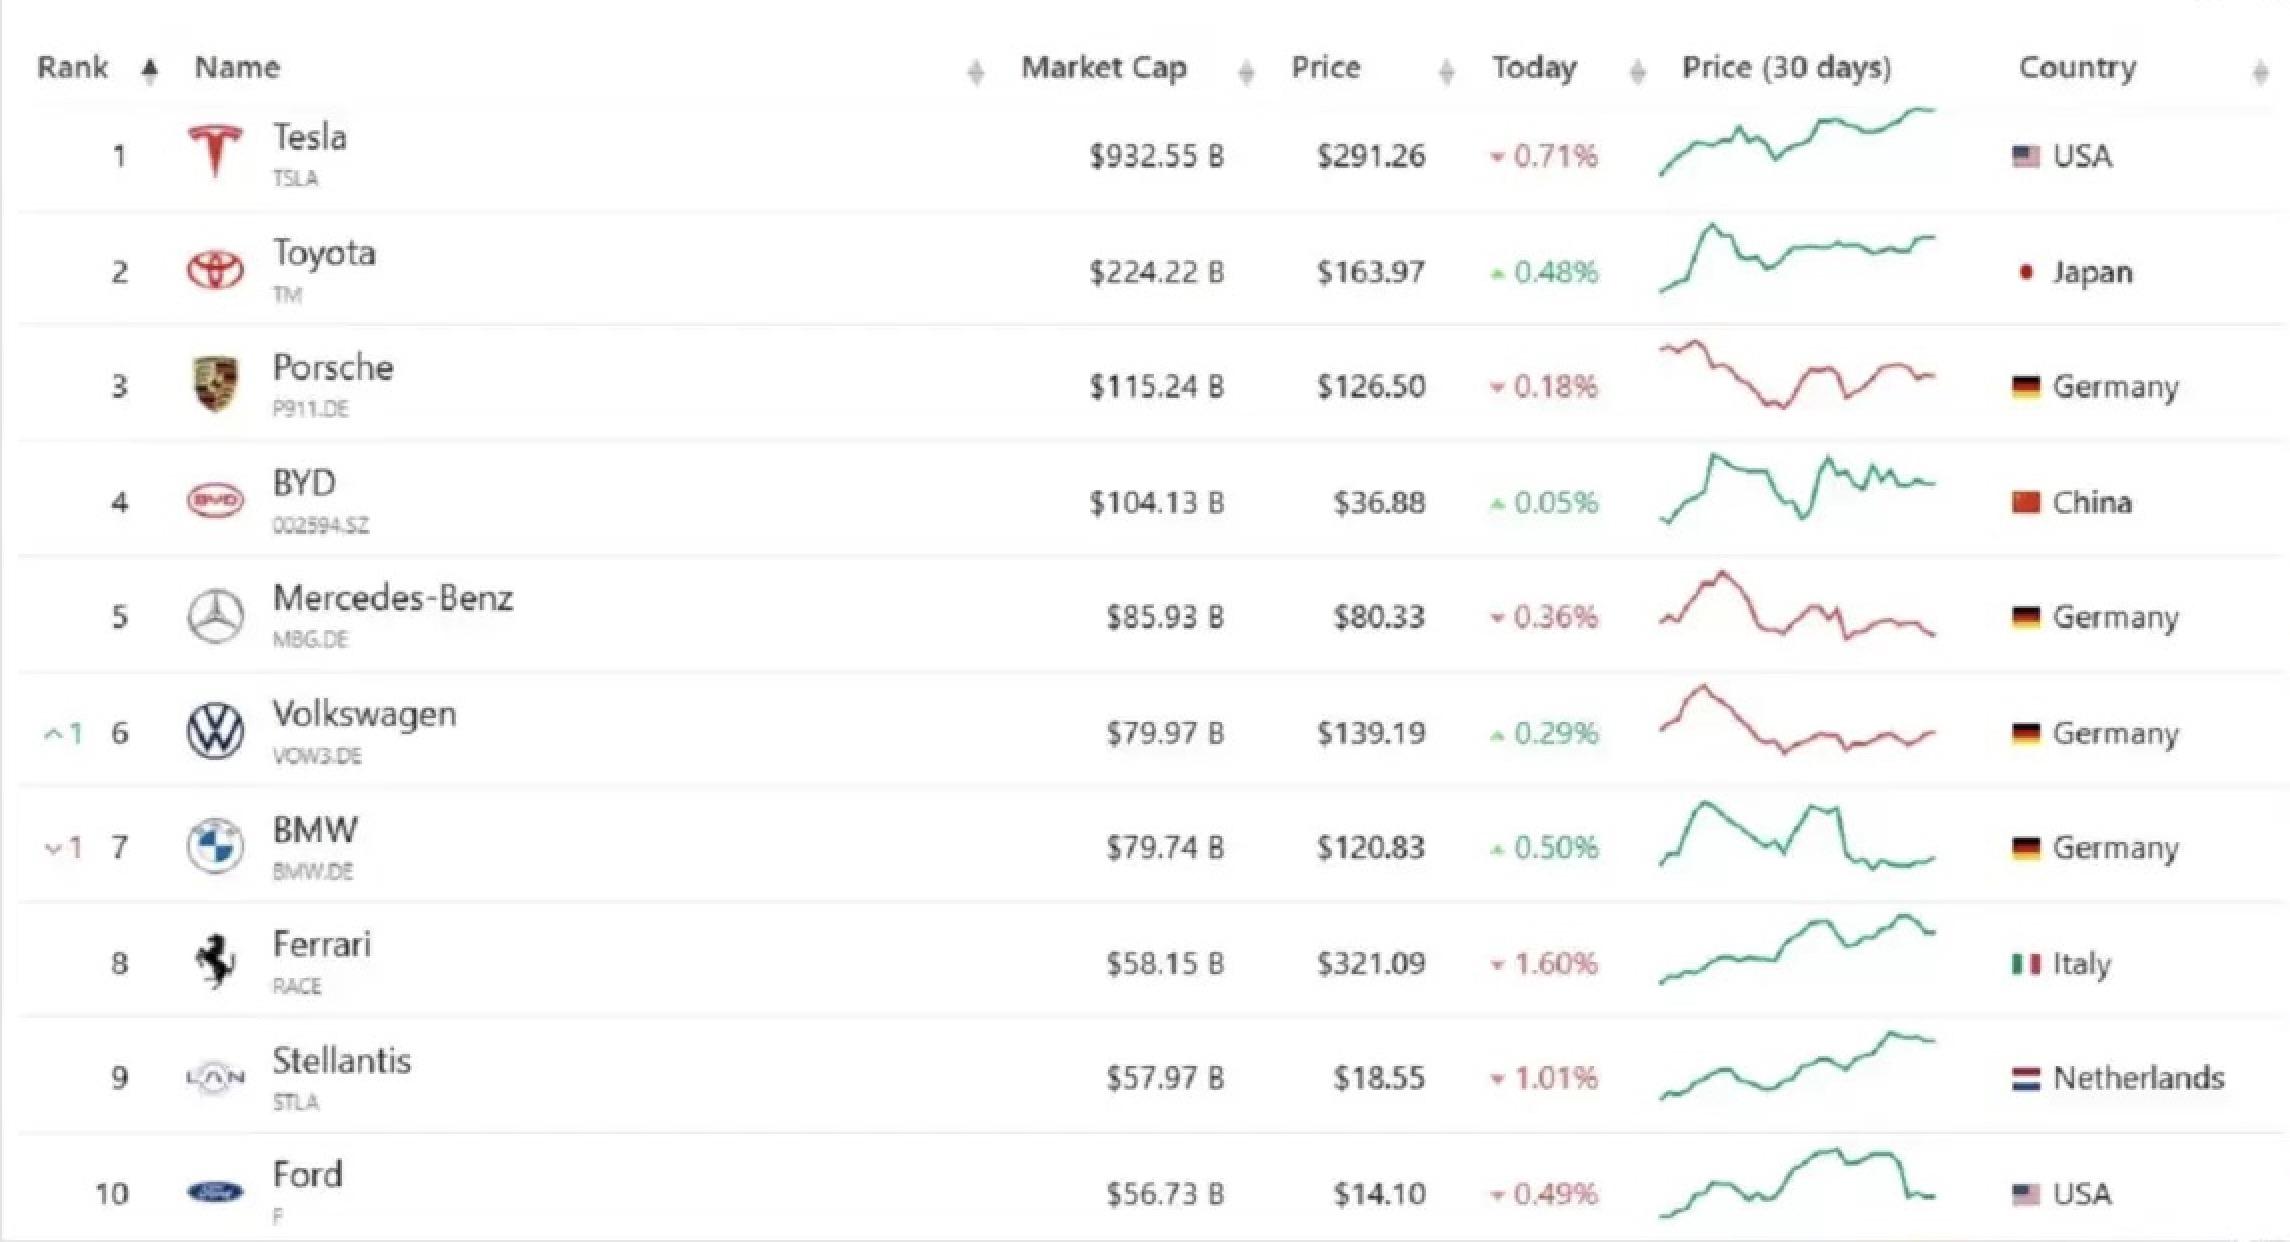Open the Volkswagen company link
2290x1242 pixels.
point(364,714)
